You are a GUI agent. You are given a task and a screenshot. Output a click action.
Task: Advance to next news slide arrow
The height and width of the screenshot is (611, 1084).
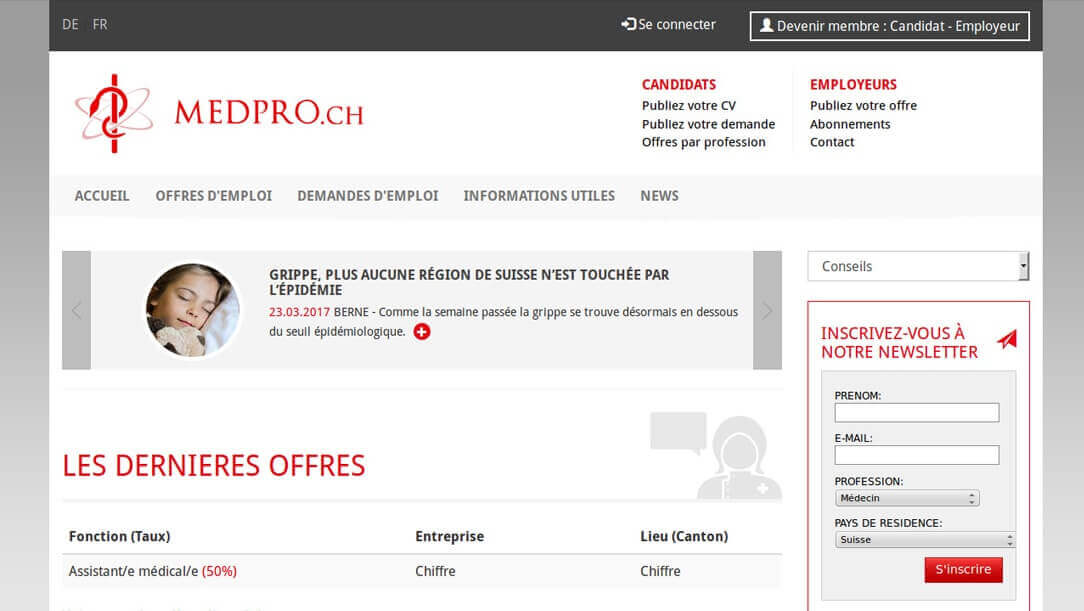(x=767, y=310)
